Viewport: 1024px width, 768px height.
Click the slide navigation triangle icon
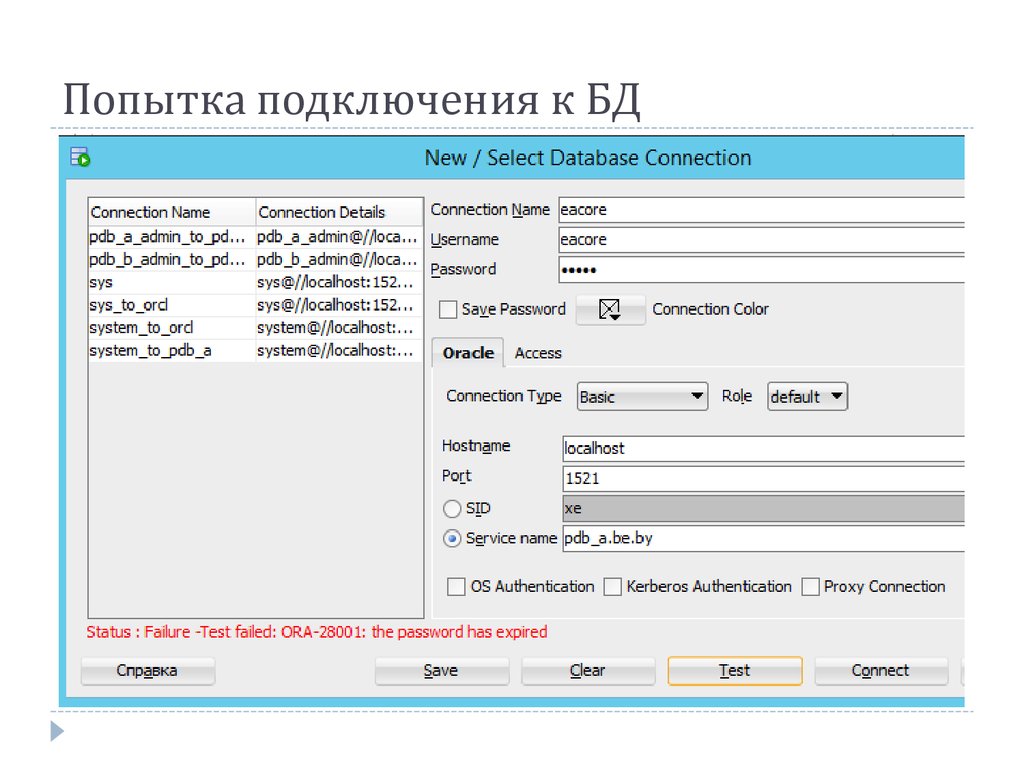[x=57, y=731]
